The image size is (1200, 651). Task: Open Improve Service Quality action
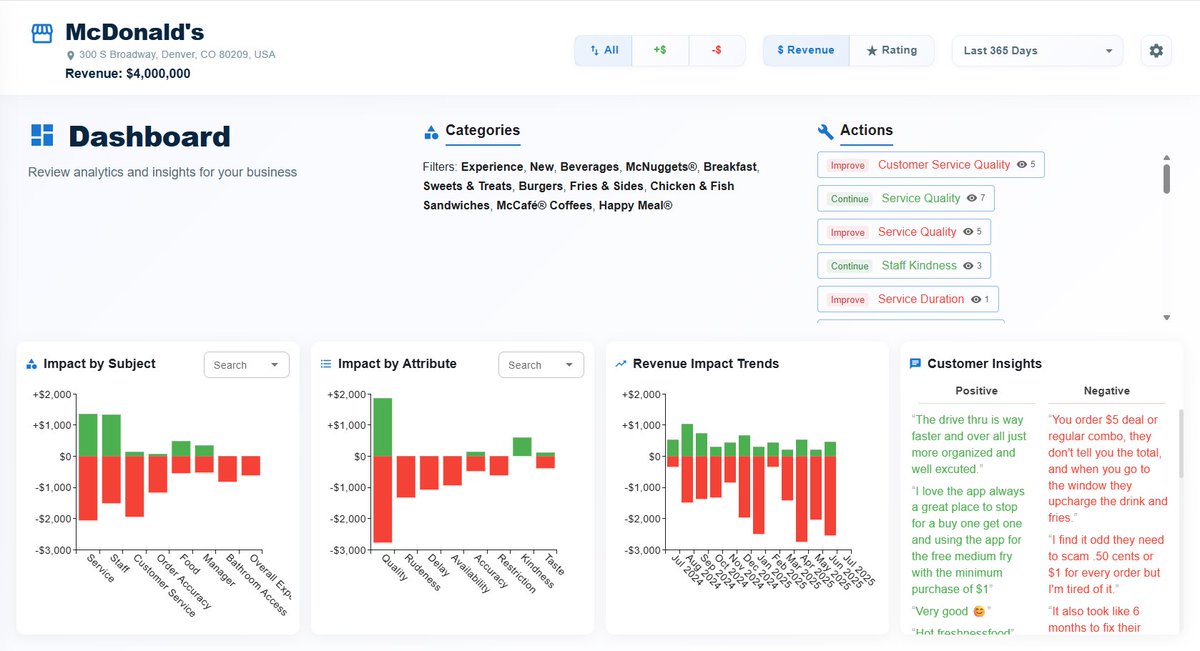pyautogui.click(x=904, y=232)
